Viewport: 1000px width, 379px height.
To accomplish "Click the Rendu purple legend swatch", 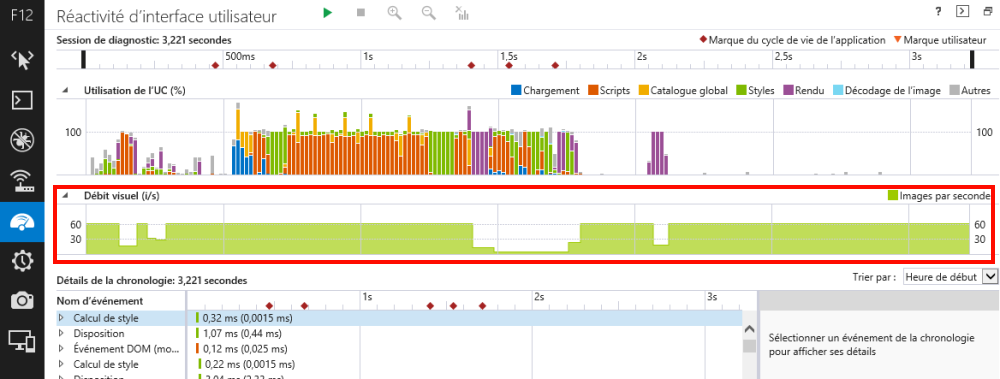I will 788,91.
